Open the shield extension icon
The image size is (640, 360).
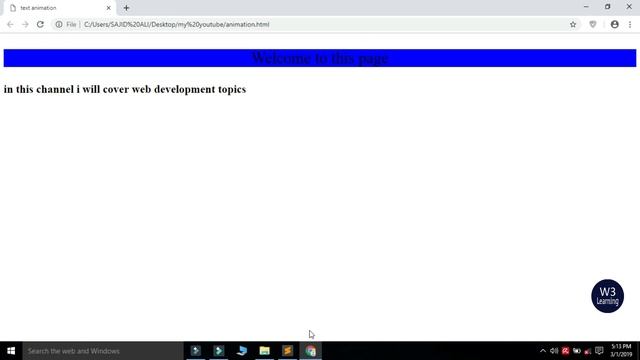[x=593, y=24]
